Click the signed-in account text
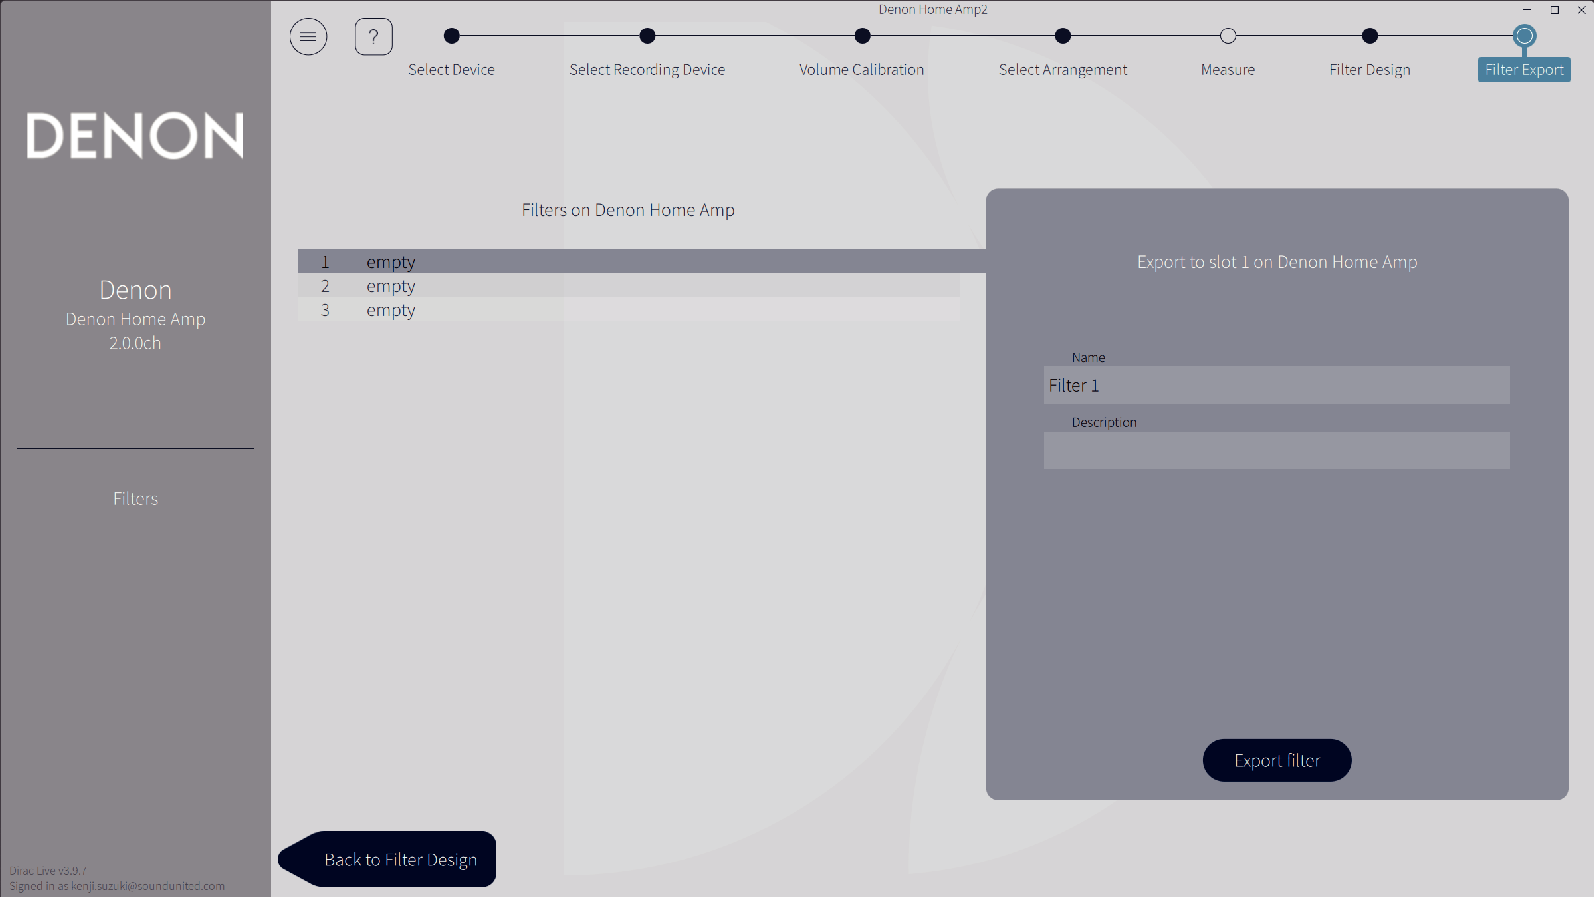The height and width of the screenshot is (897, 1594). click(117, 886)
